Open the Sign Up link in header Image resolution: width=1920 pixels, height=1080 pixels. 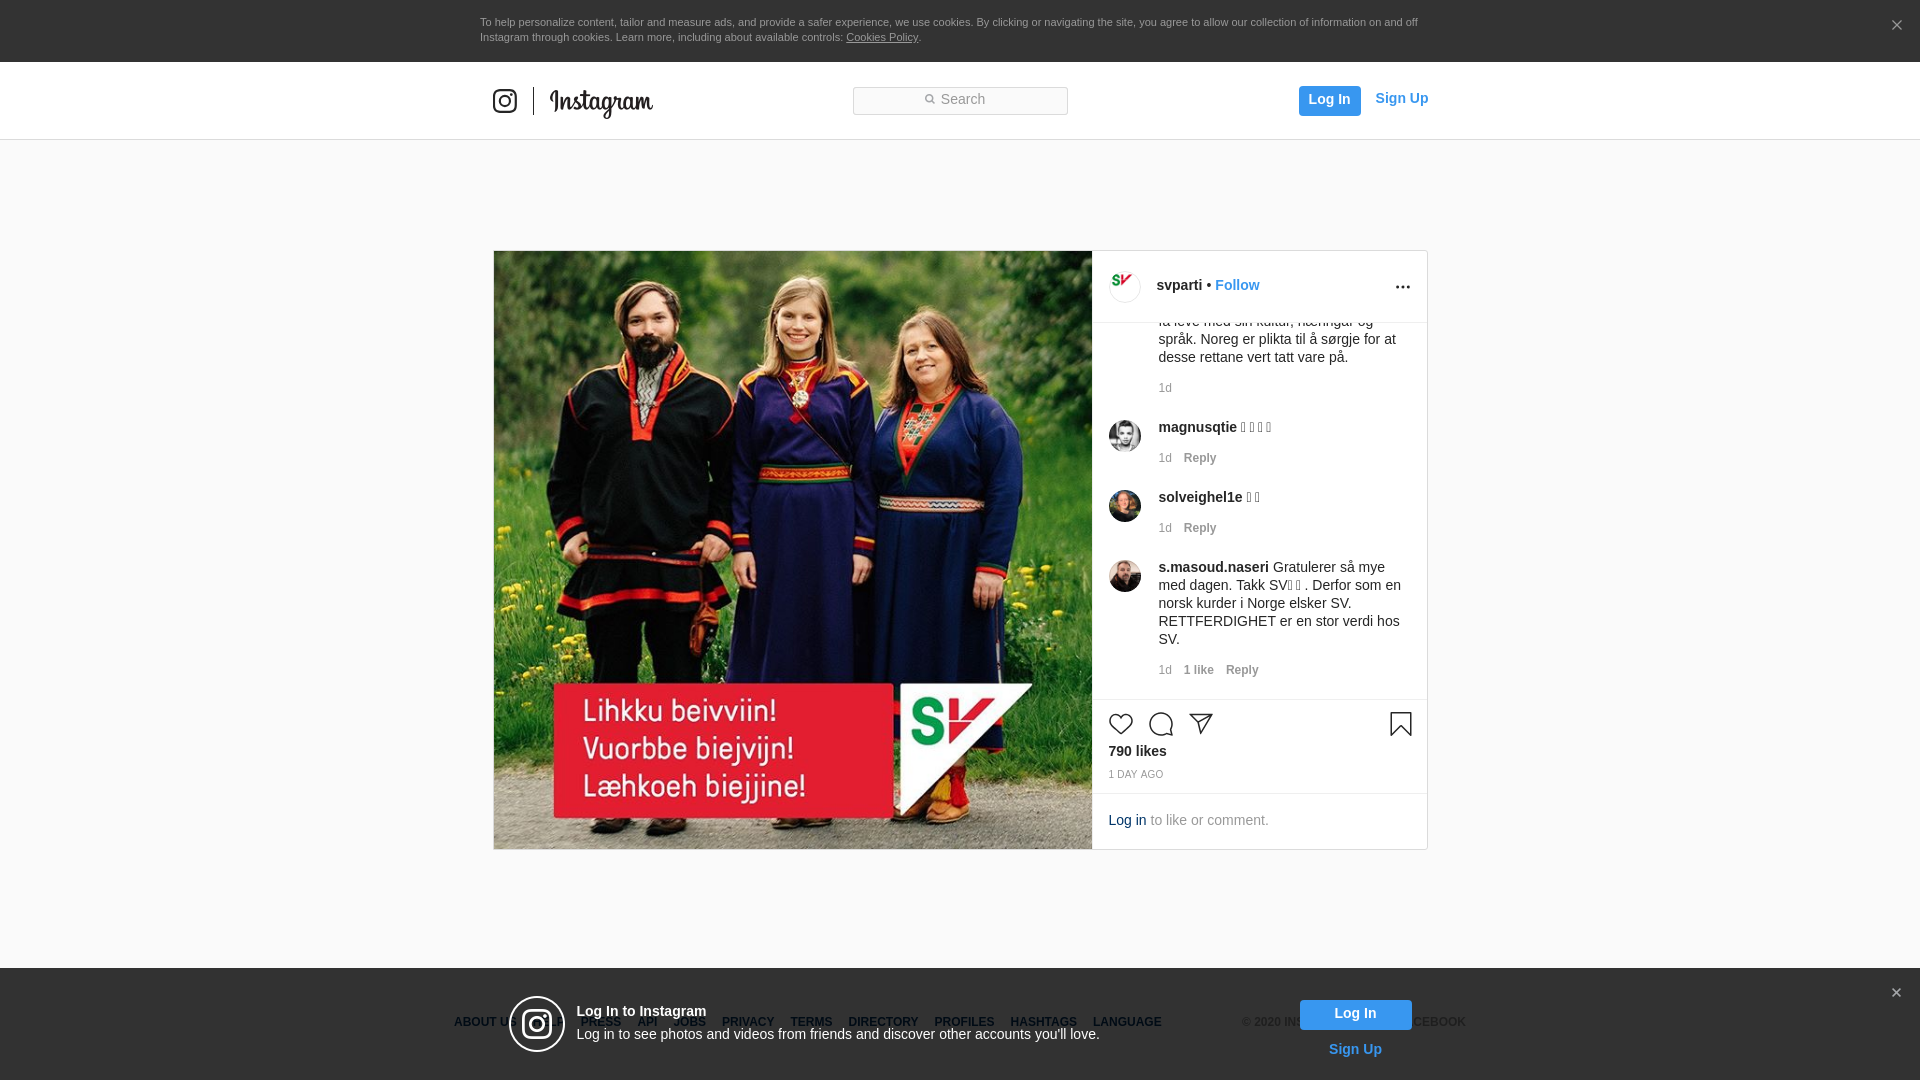pos(1401,98)
